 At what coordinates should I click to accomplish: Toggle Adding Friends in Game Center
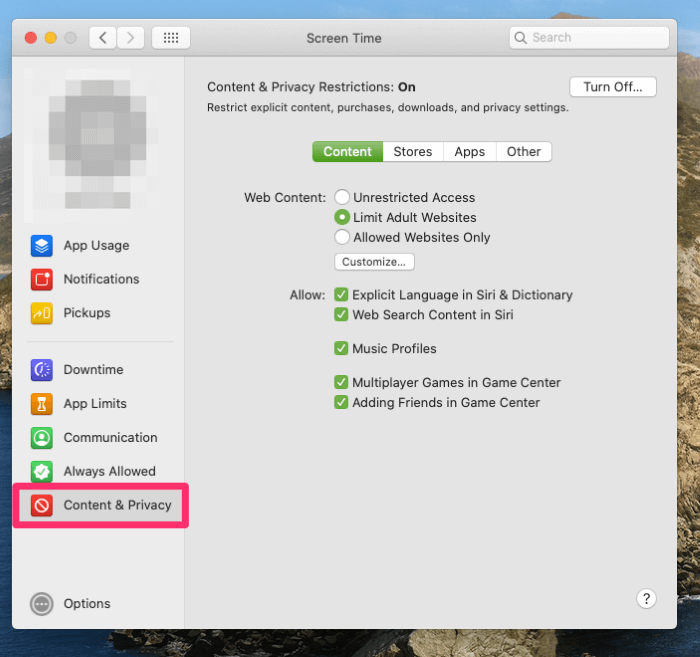(341, 402)
